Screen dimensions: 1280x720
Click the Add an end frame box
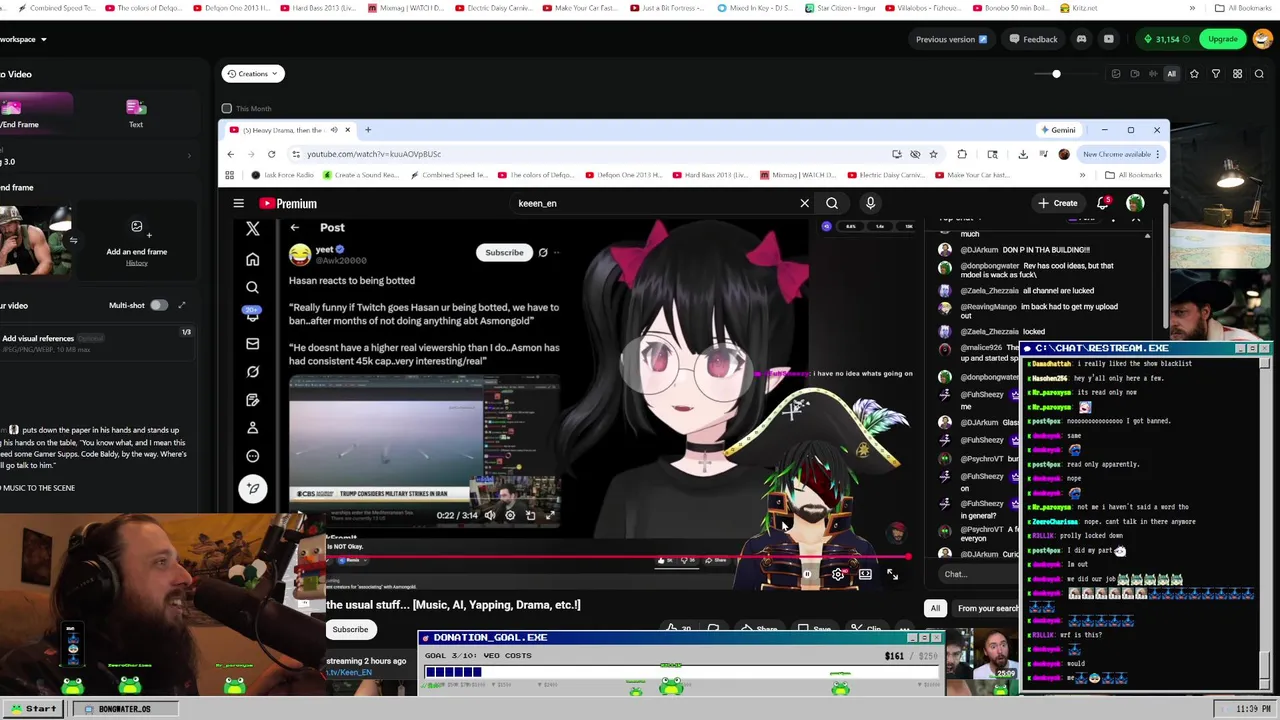point(136,241)
